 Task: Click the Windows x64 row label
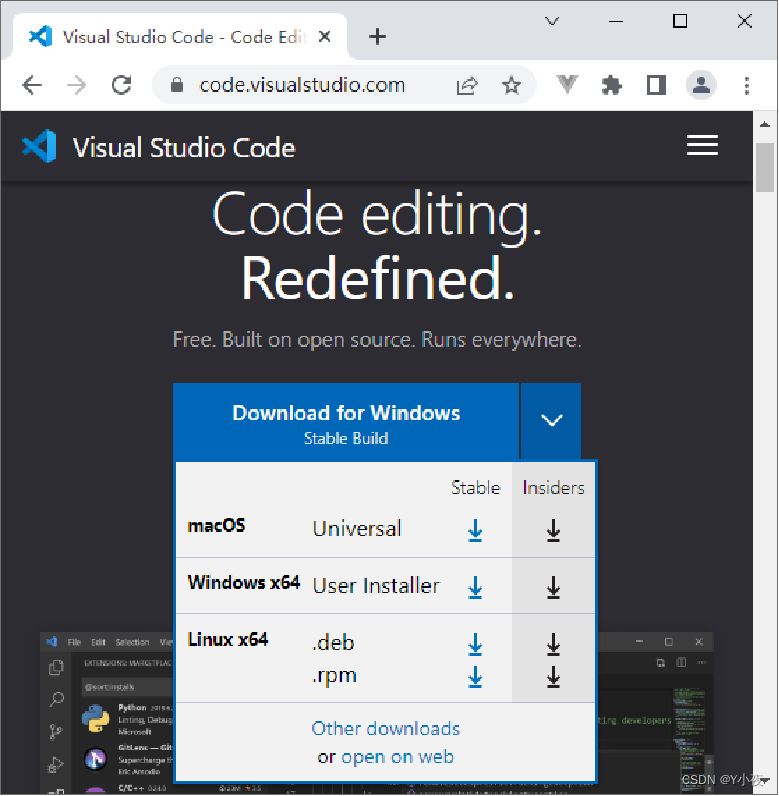point(244,582)
